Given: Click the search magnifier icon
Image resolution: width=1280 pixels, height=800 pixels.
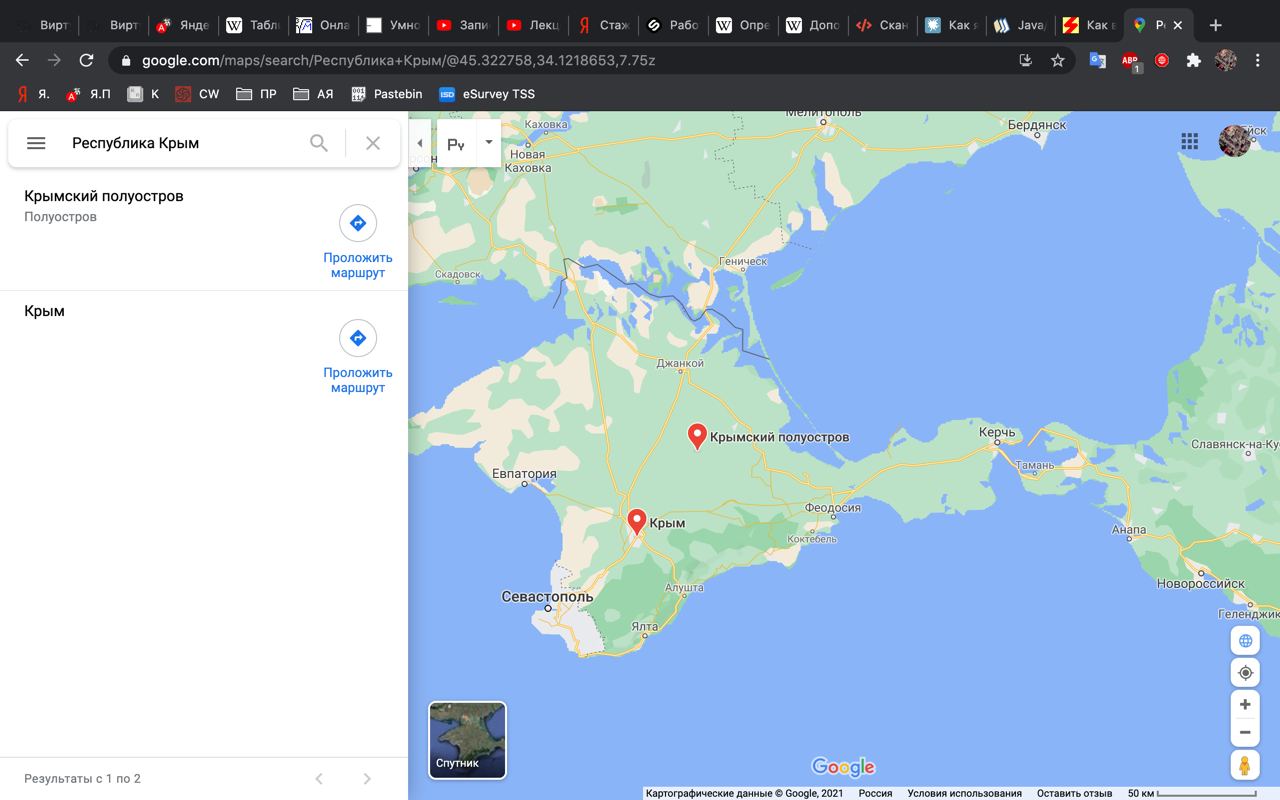Looking at the screenshot, I should coord(319,143).
